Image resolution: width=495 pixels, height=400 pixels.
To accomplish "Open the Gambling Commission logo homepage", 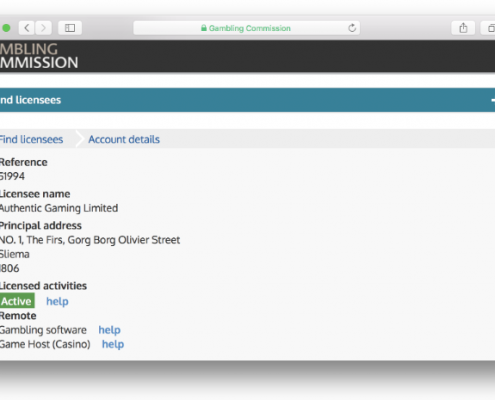I will coord(39,56).
